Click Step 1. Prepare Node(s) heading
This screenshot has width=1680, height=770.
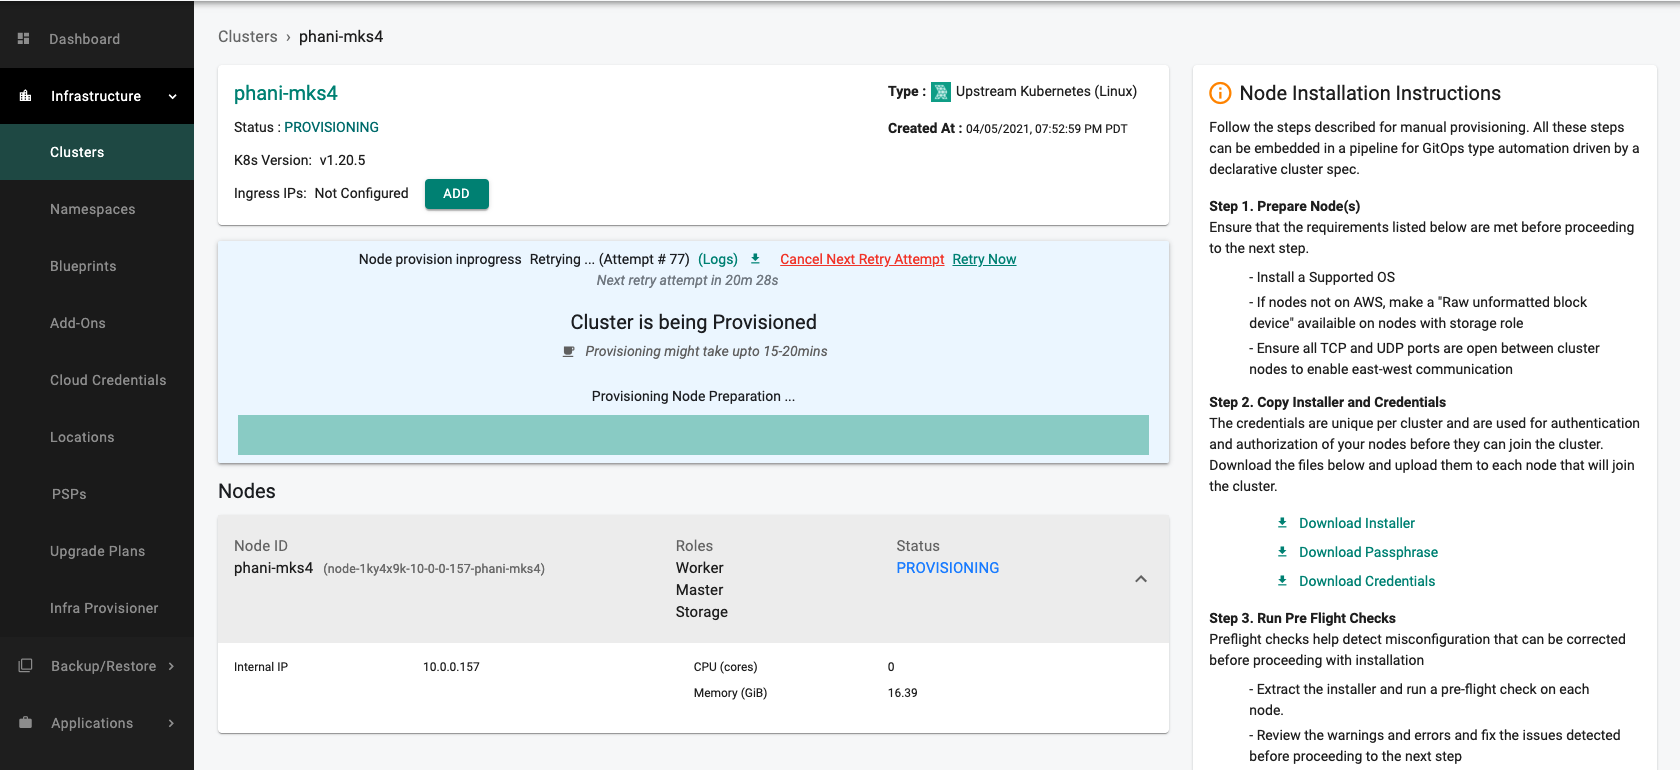click(1285, 206)
